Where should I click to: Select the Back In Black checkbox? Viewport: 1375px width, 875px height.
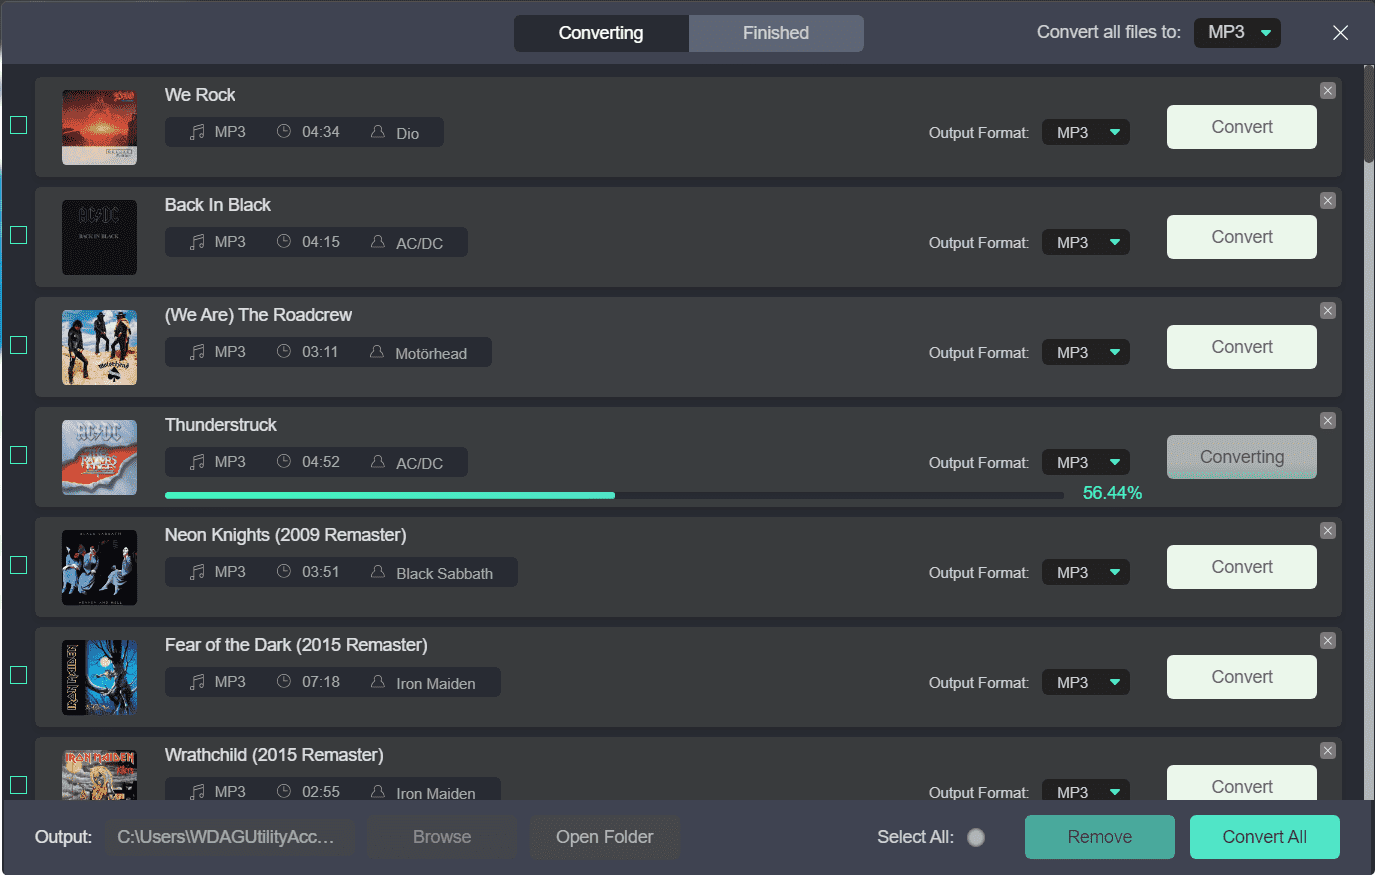pyautogui.click(x=18, y=235)
